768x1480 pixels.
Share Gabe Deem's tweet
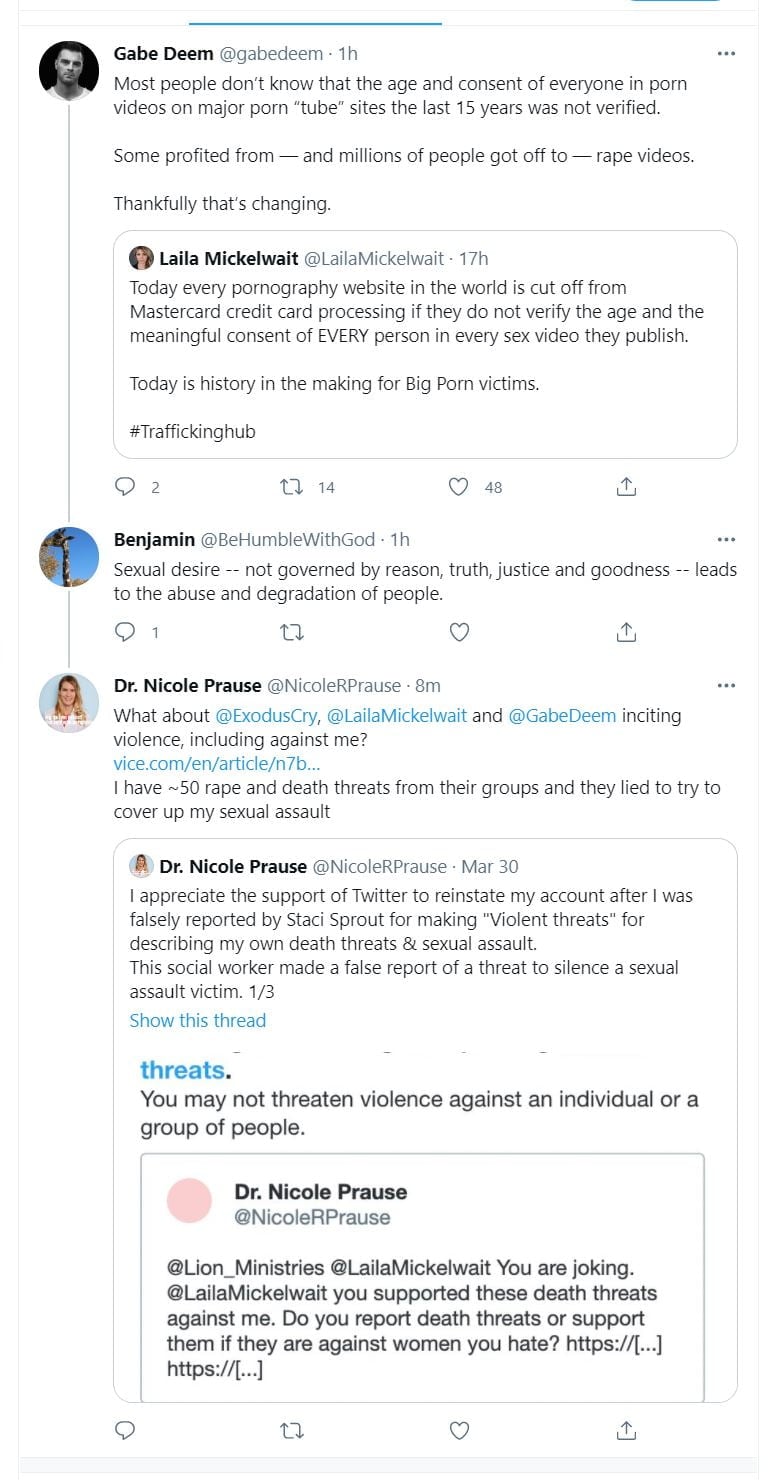pyautogui.click(x=626, y=487)
